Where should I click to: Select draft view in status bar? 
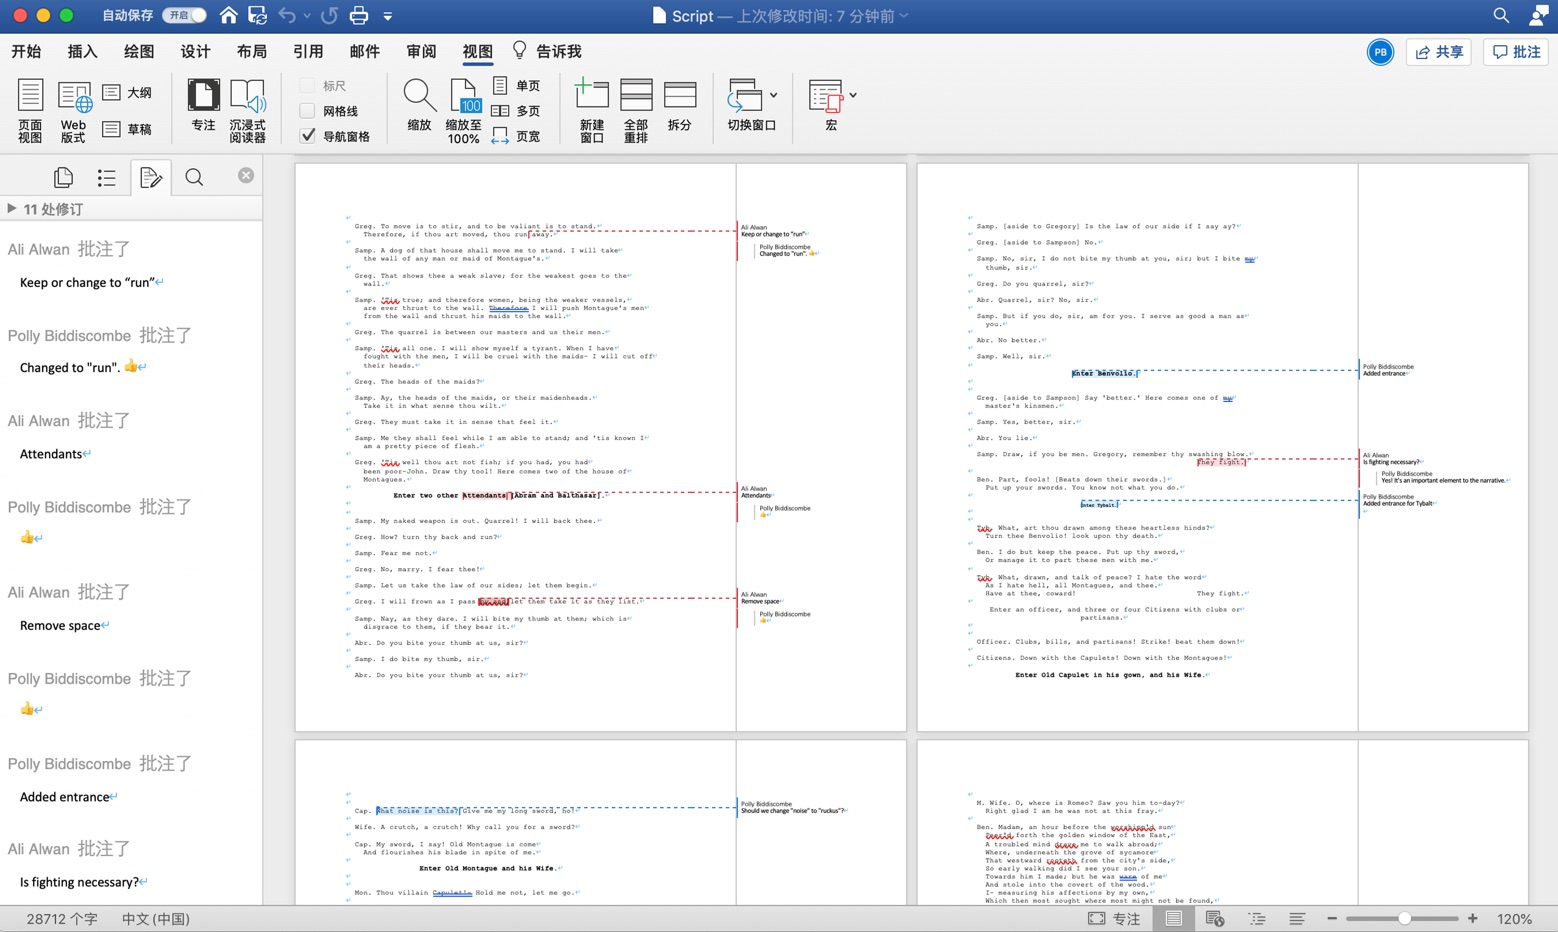click(1297, 919)
